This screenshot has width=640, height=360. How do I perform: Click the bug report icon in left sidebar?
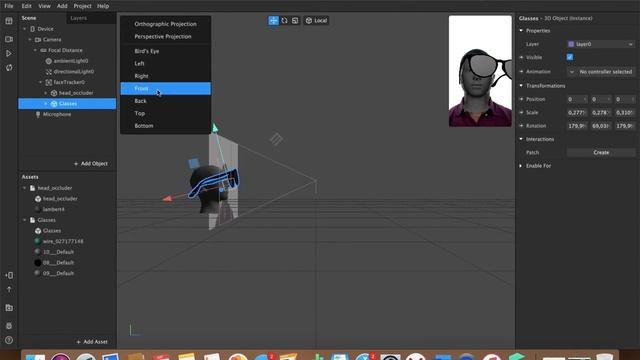coord(9,326)
